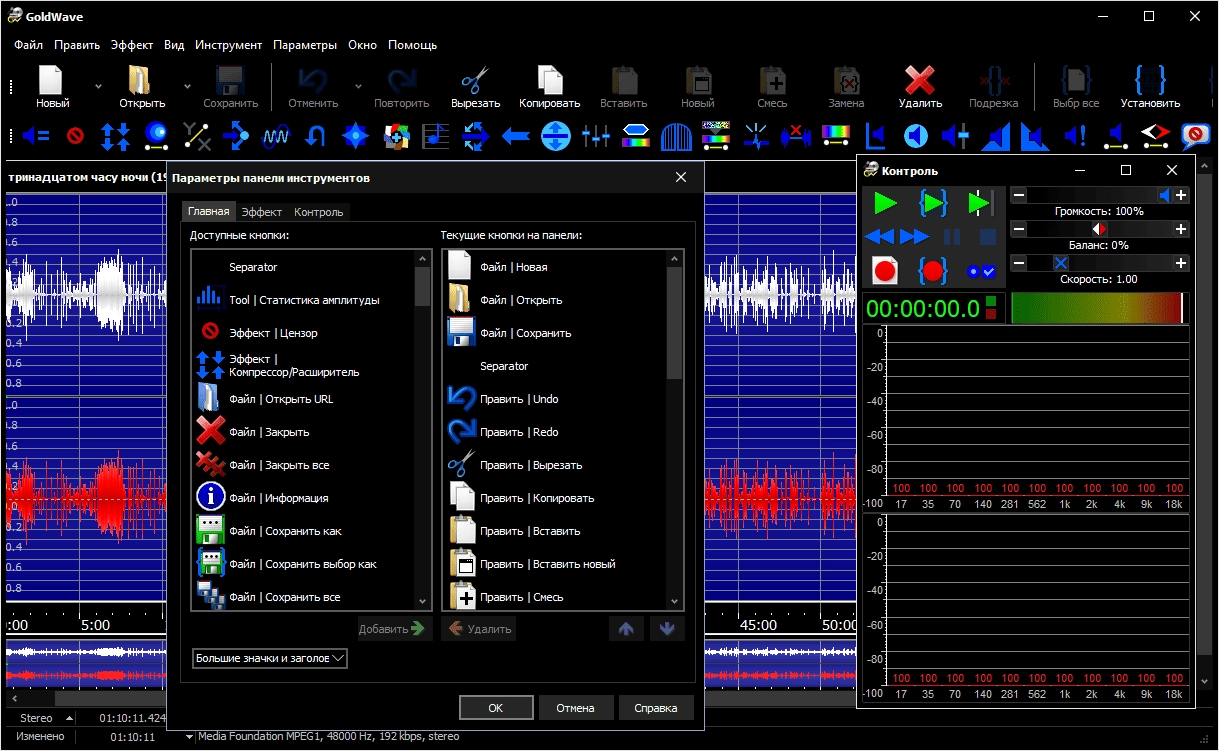Select Эффект | Цензор in available buttons list
This screenshot has width=1219, height=751.
coord(303,333)
